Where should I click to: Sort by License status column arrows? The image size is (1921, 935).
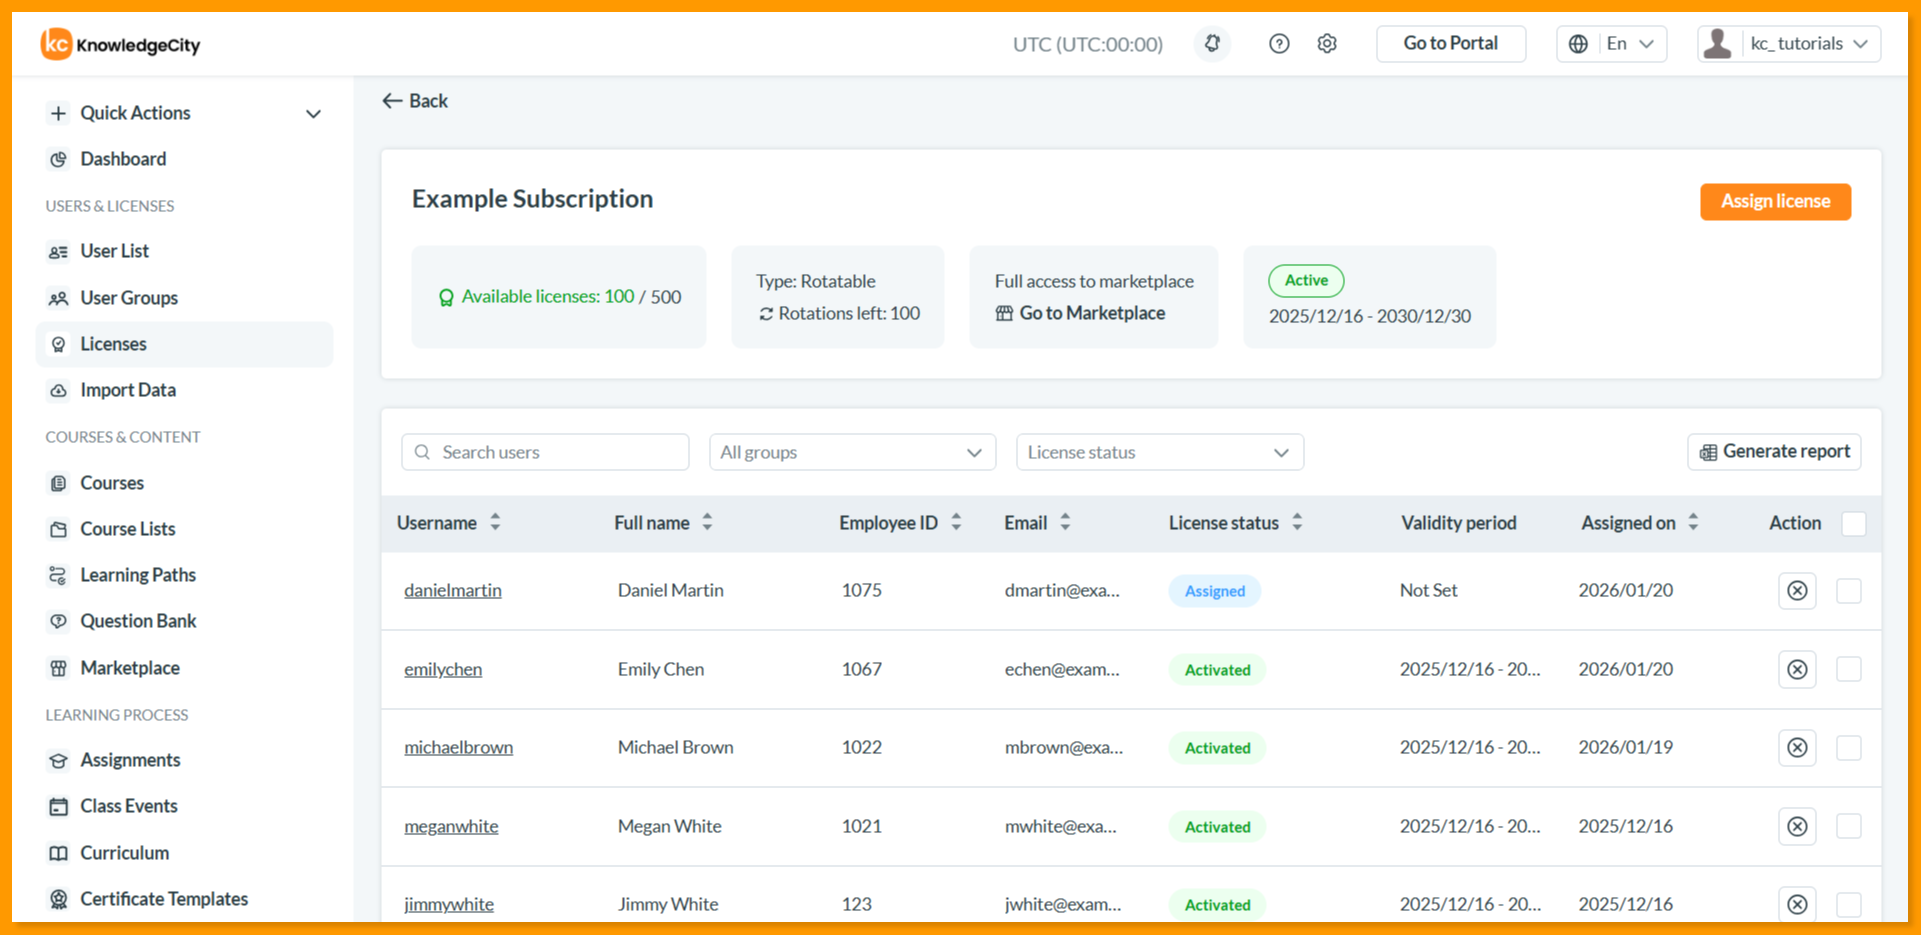pyautogui.click(x=1297, y=522)
